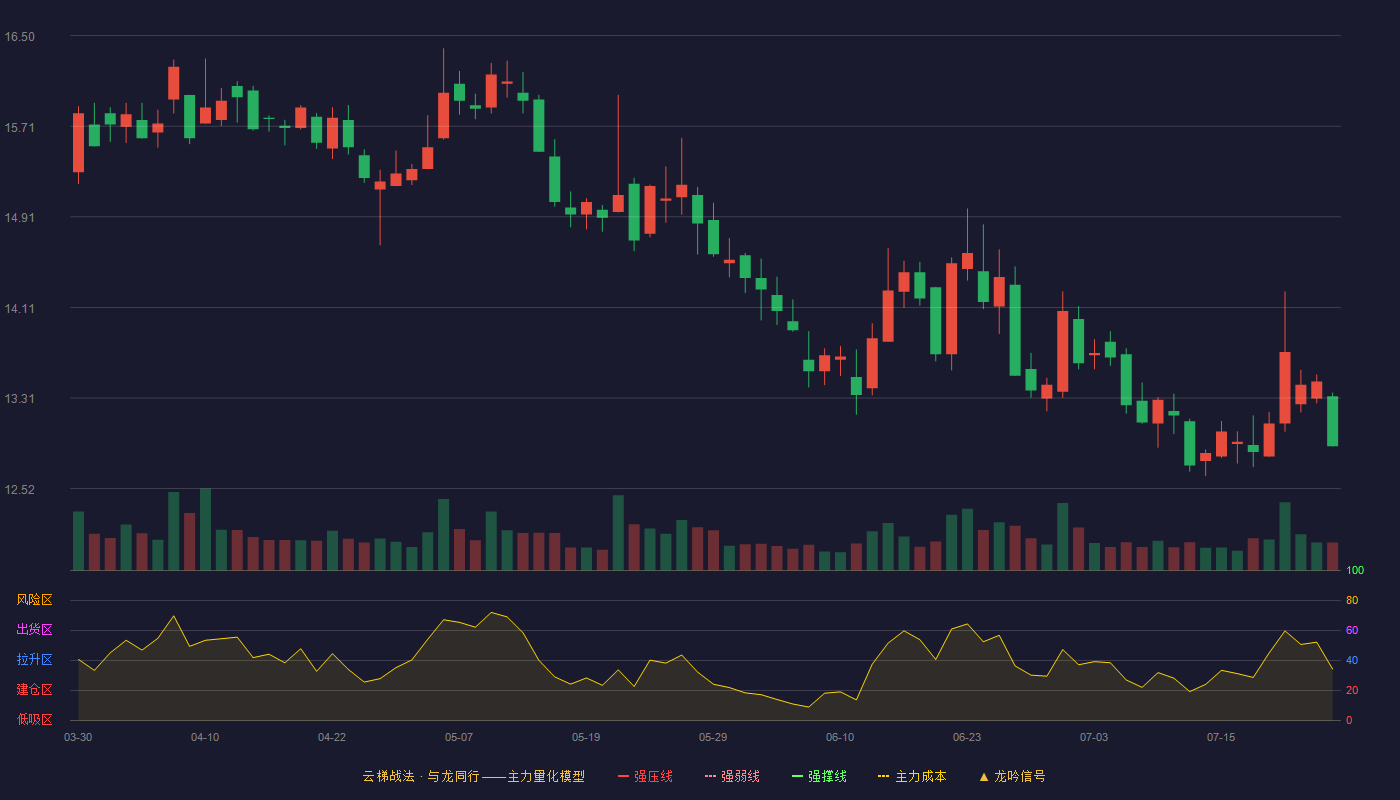Click the 13.31 price axis label

coord(20,399)
